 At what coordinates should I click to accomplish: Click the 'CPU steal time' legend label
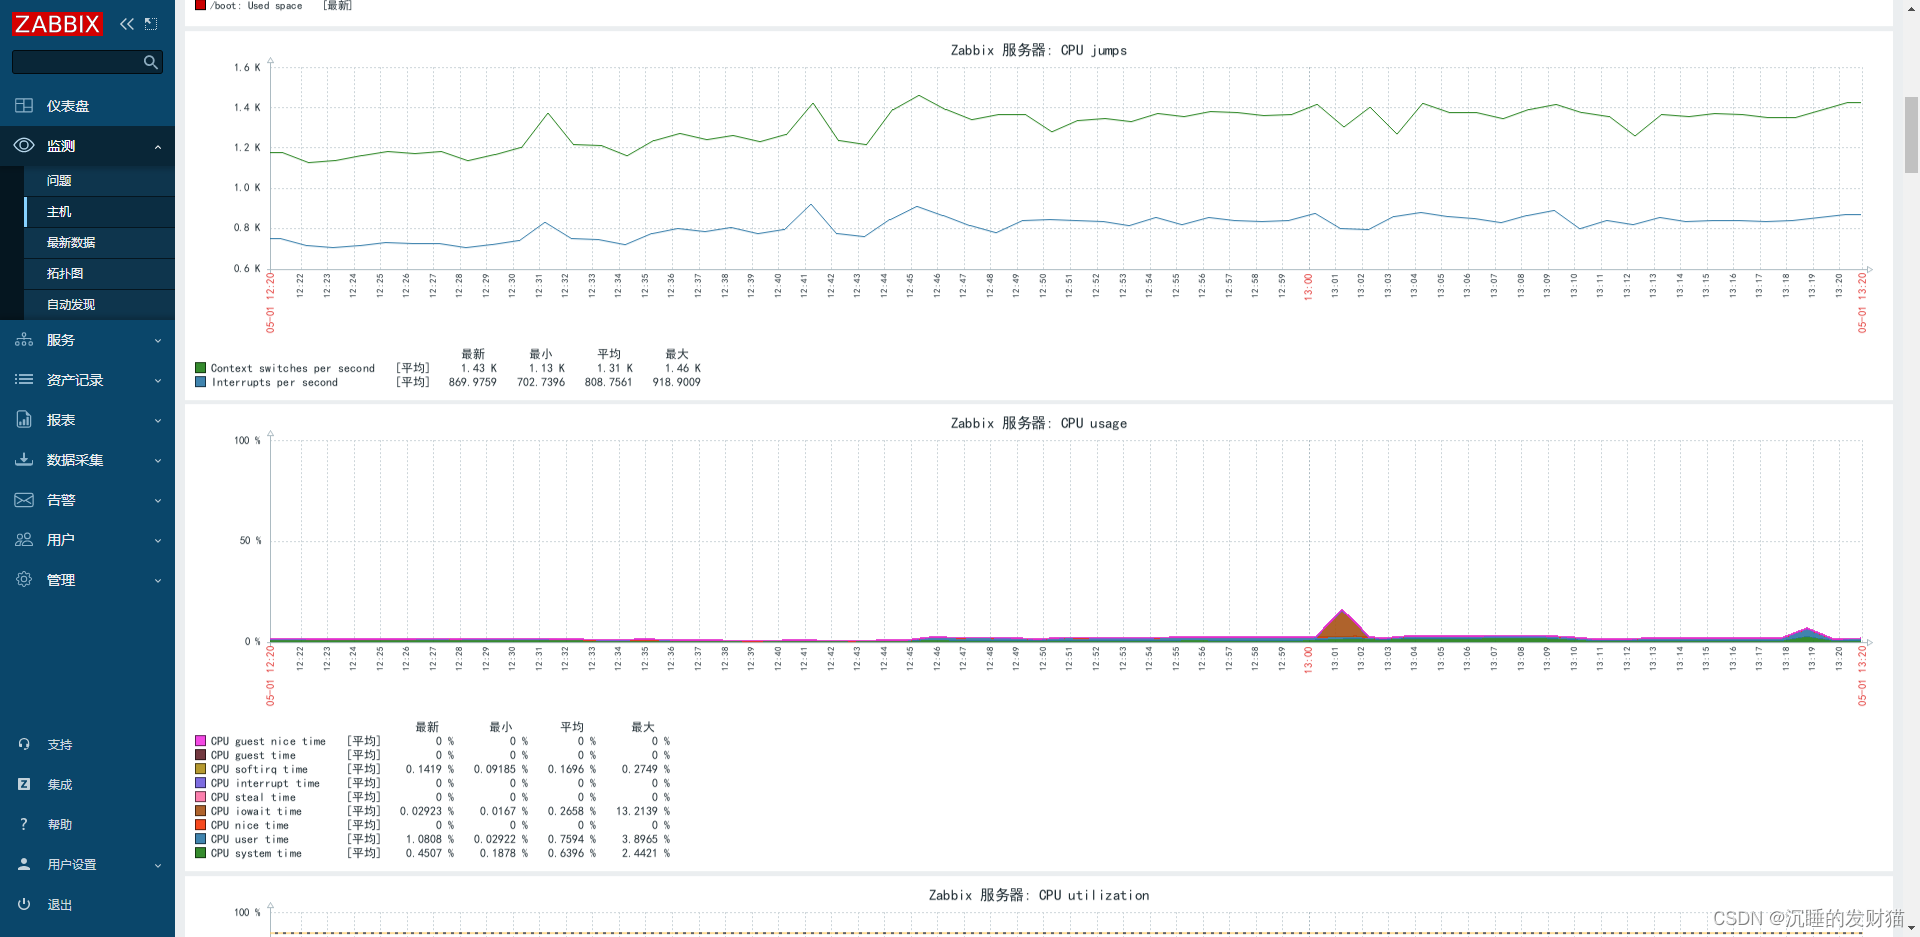(x=253, y=797)
